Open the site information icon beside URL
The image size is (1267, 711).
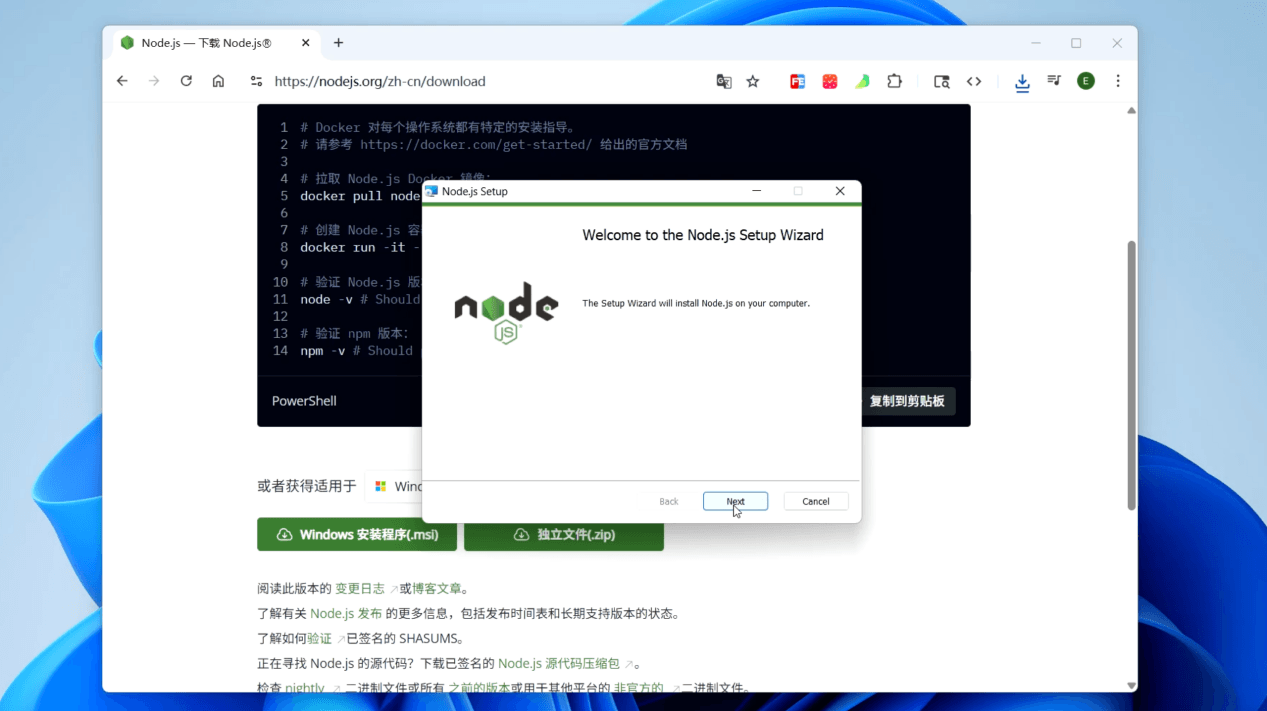pos(256,82)
